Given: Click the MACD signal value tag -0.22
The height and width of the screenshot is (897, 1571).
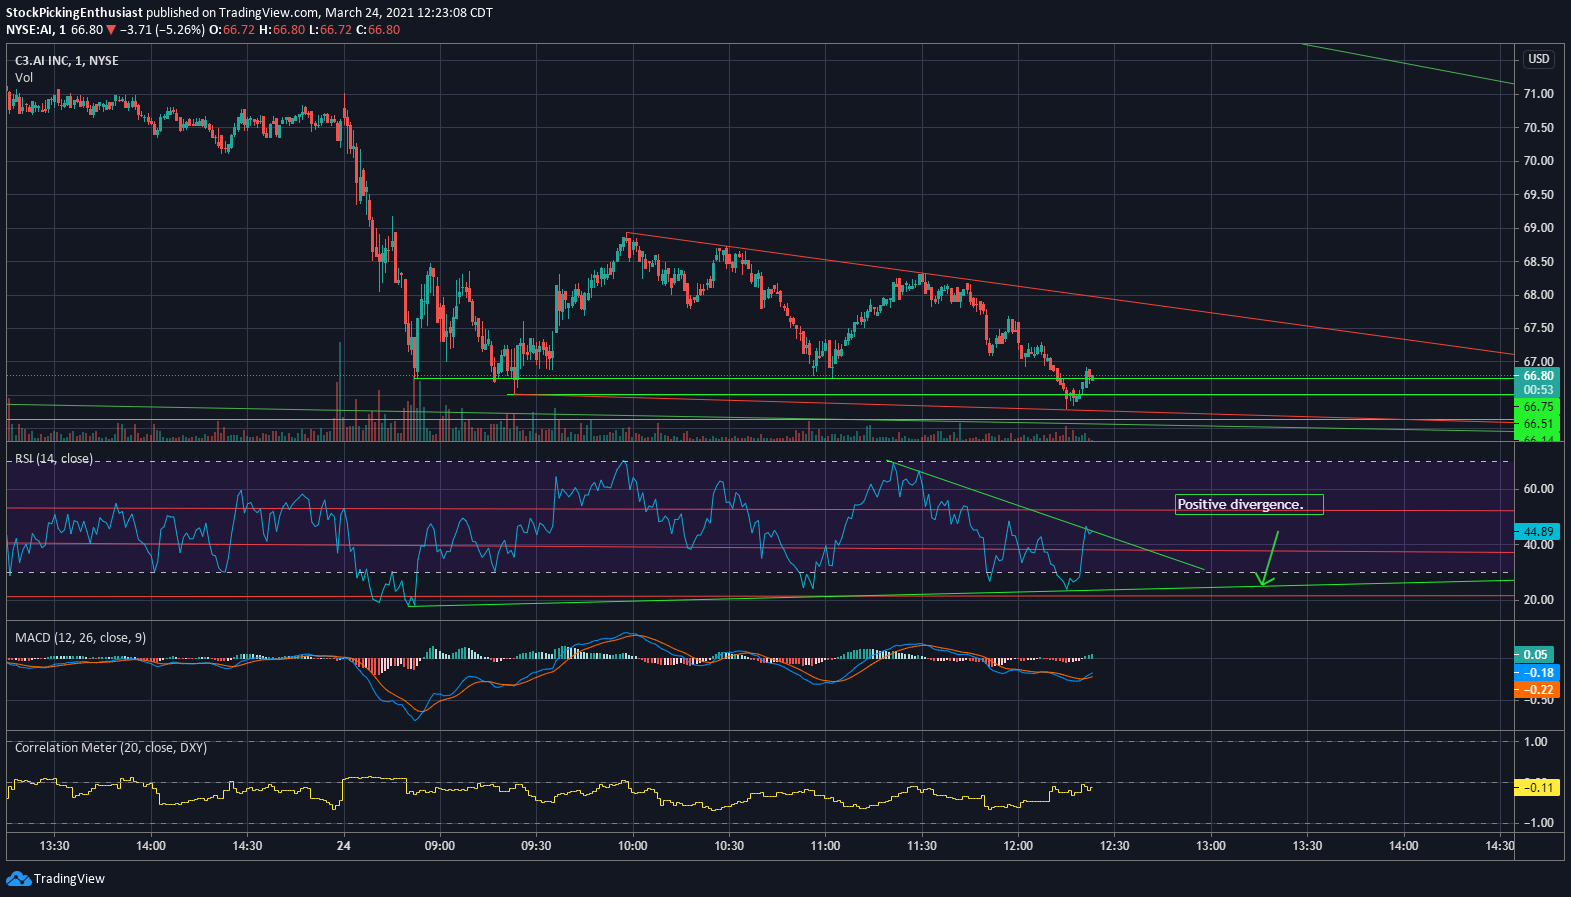Looking at the screenshot, I should point(1538,689).
